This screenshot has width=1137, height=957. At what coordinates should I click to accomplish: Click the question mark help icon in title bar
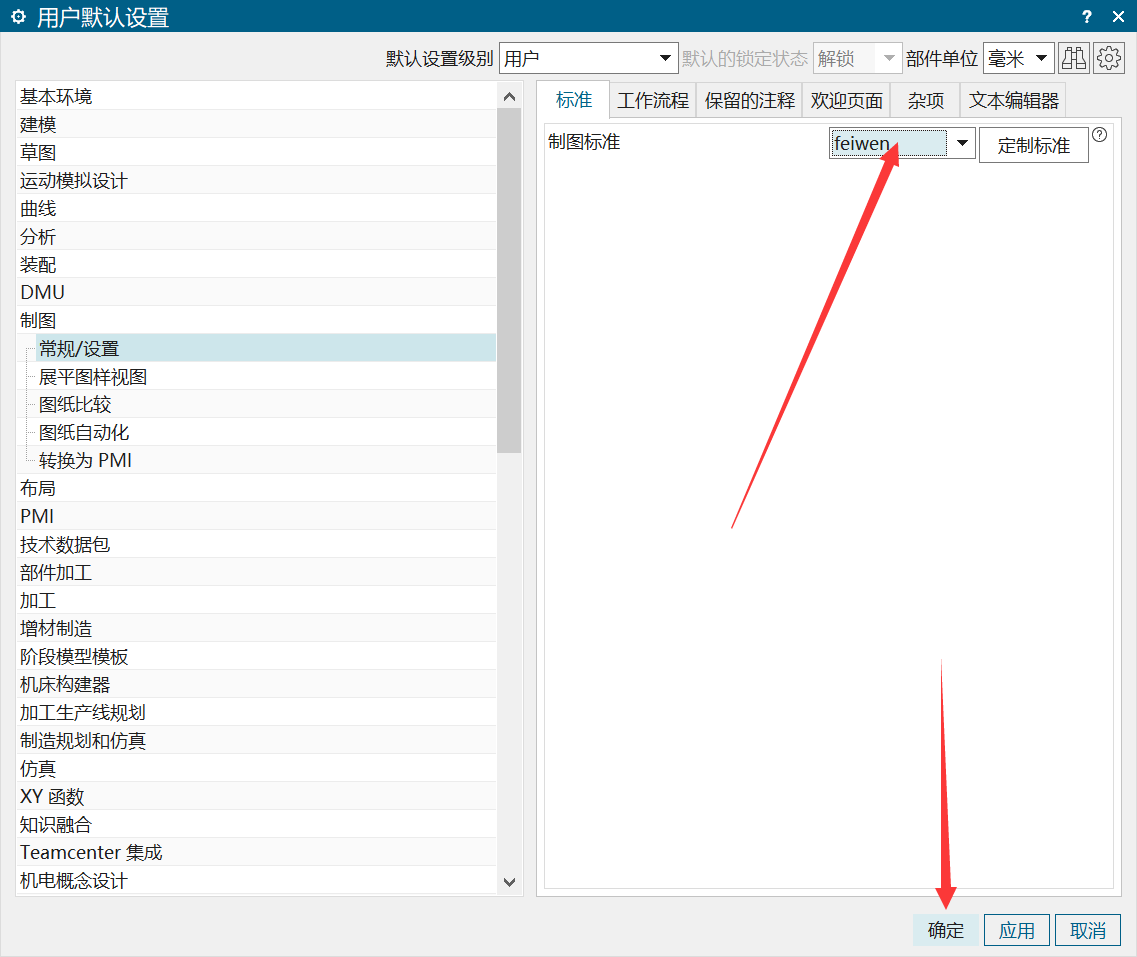point(1086,17)
